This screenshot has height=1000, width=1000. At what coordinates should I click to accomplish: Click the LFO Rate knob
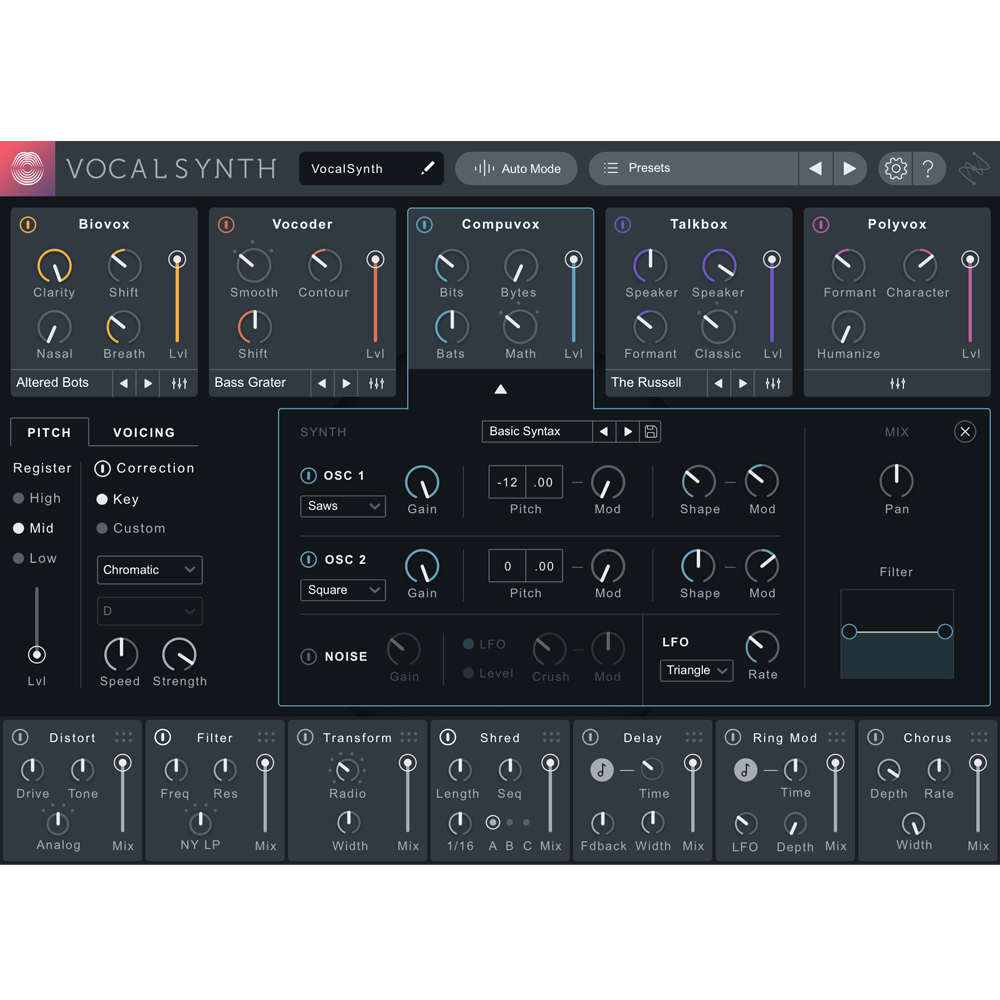763,647
